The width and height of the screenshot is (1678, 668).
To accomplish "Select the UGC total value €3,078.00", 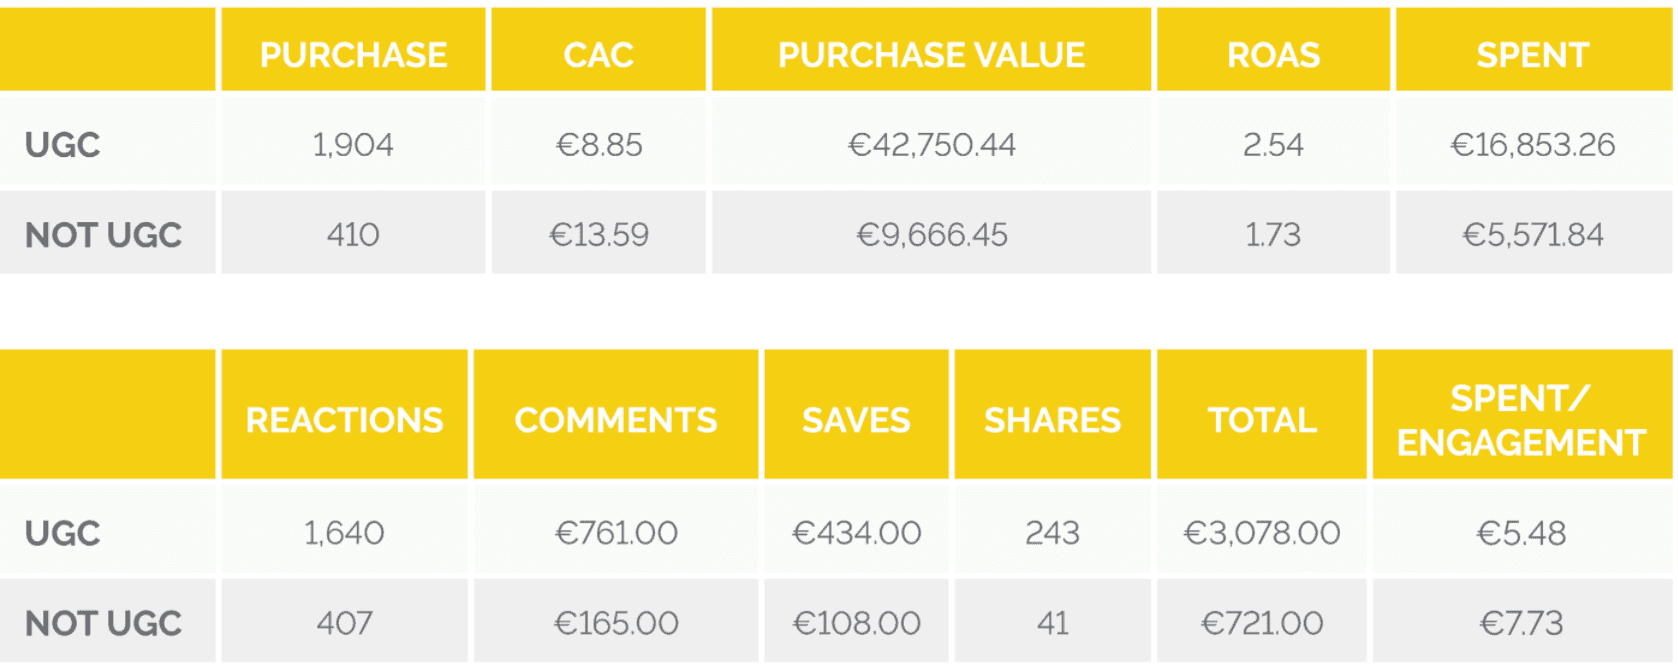I will pos(1262,533).
